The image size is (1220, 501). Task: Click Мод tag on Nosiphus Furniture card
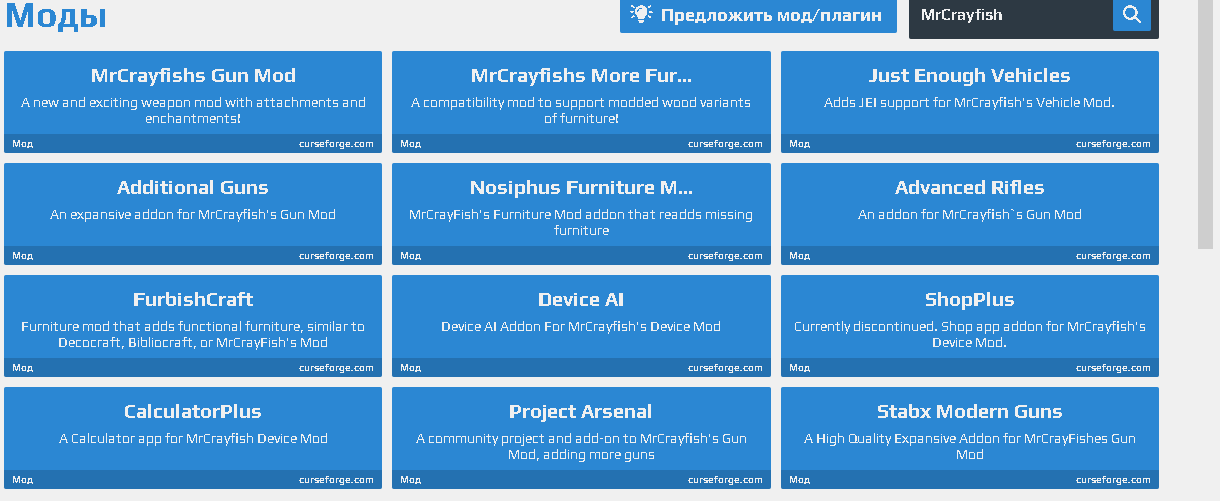pyautogui.click(x=410, y=256)
